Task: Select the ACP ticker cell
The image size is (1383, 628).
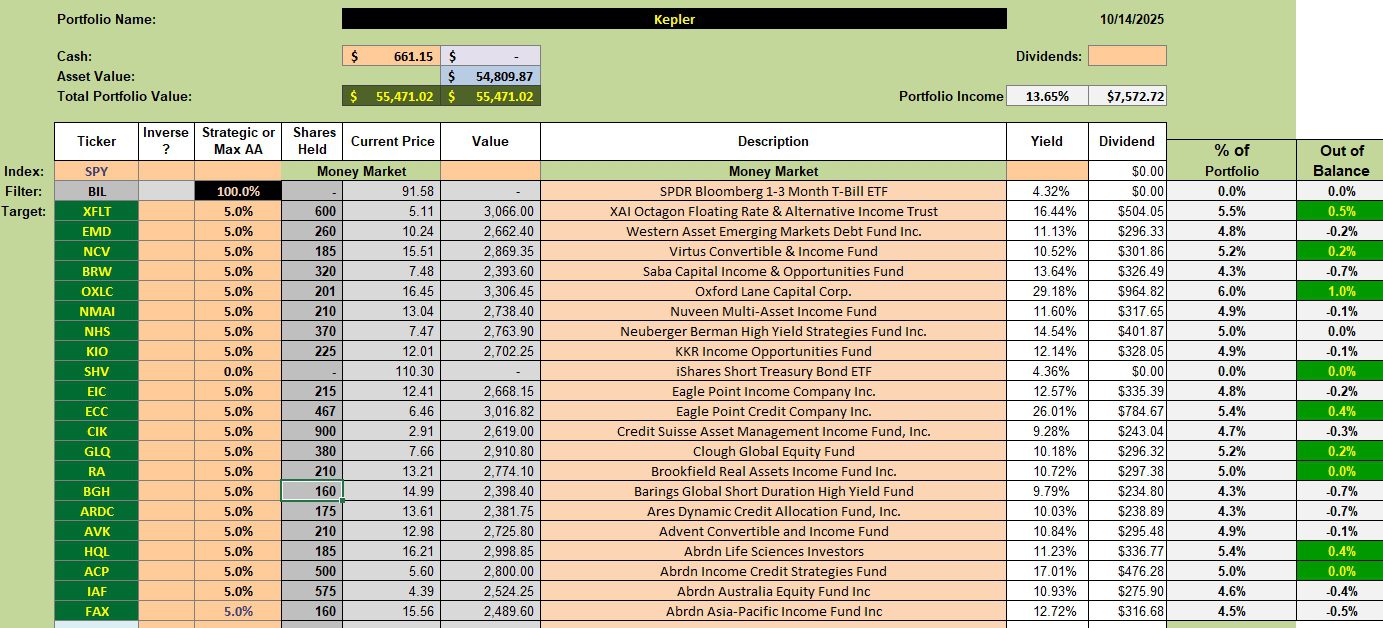Action: click(96, 571)
